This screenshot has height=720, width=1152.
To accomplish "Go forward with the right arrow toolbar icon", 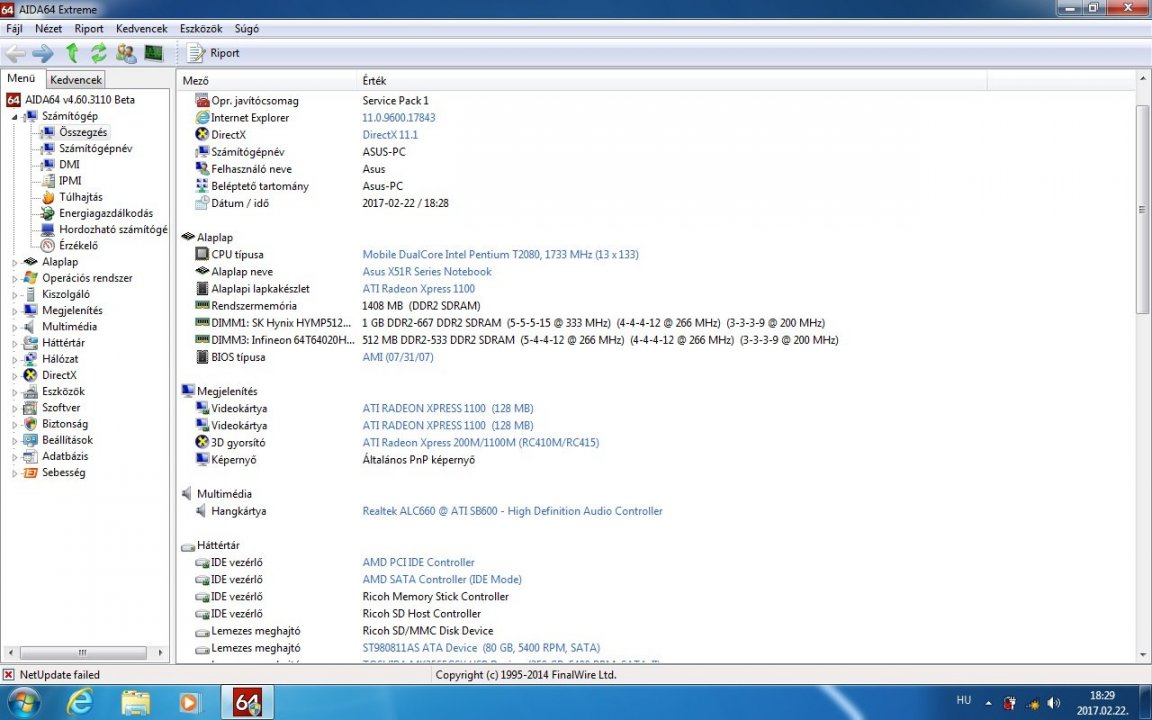I will 43,53.
